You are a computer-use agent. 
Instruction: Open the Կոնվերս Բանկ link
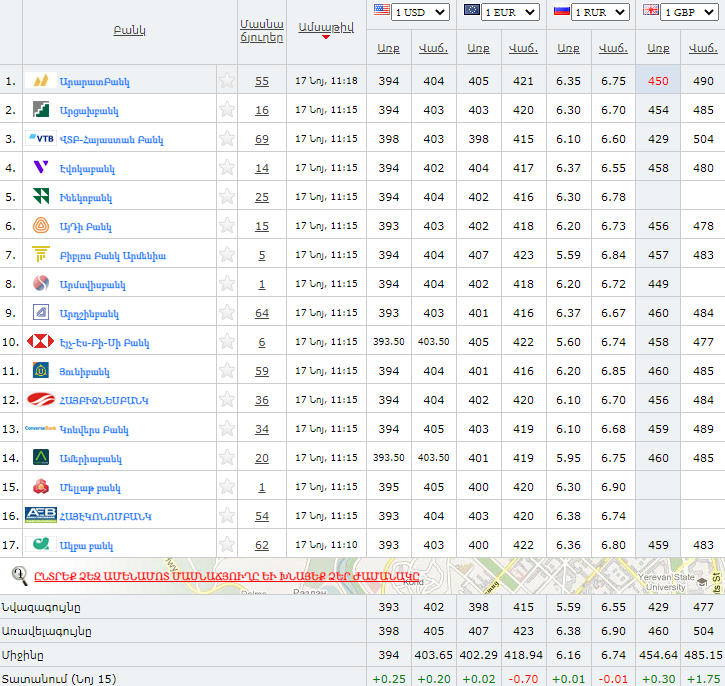point(94,429)
